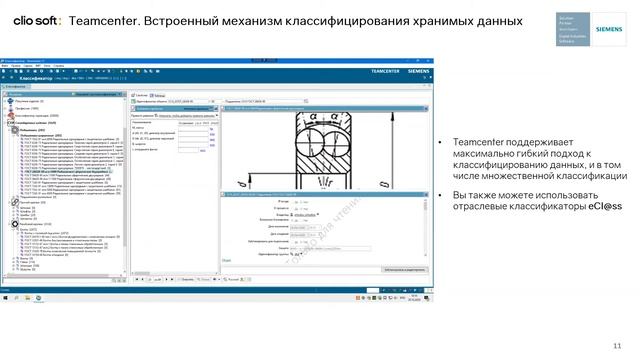Switch to the Свойства tab
This screenshot has height=360, width=640.
139,95
